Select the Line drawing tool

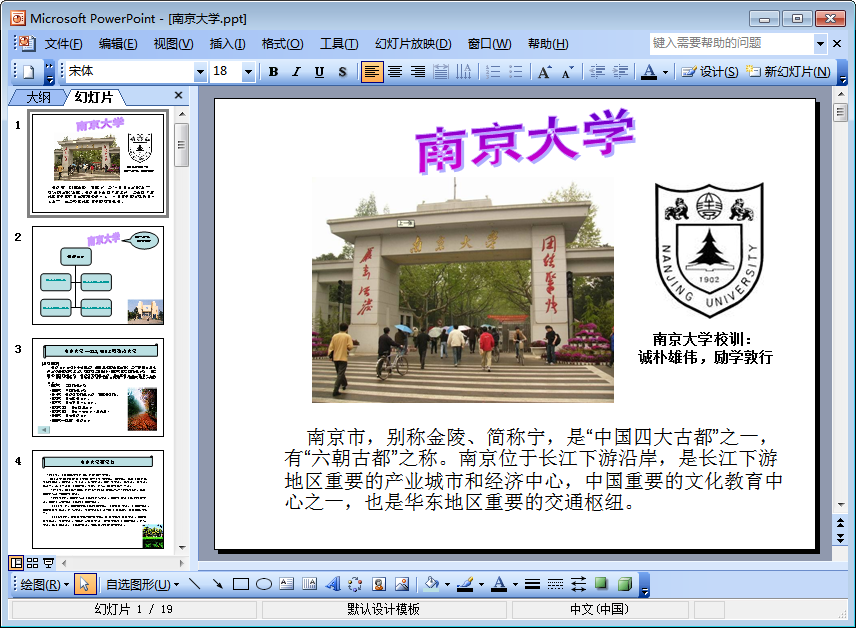tap(195, 585)
